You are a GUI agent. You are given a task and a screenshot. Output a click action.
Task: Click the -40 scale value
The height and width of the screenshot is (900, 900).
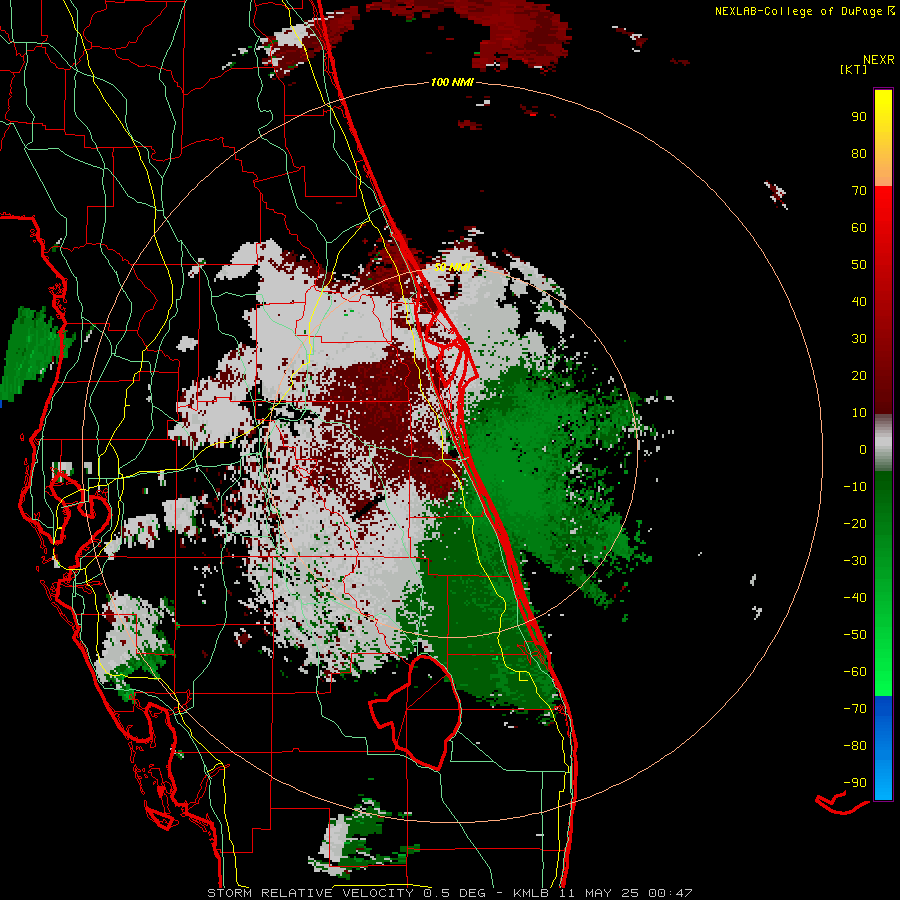pyautogui.click(x=855, y=598)
